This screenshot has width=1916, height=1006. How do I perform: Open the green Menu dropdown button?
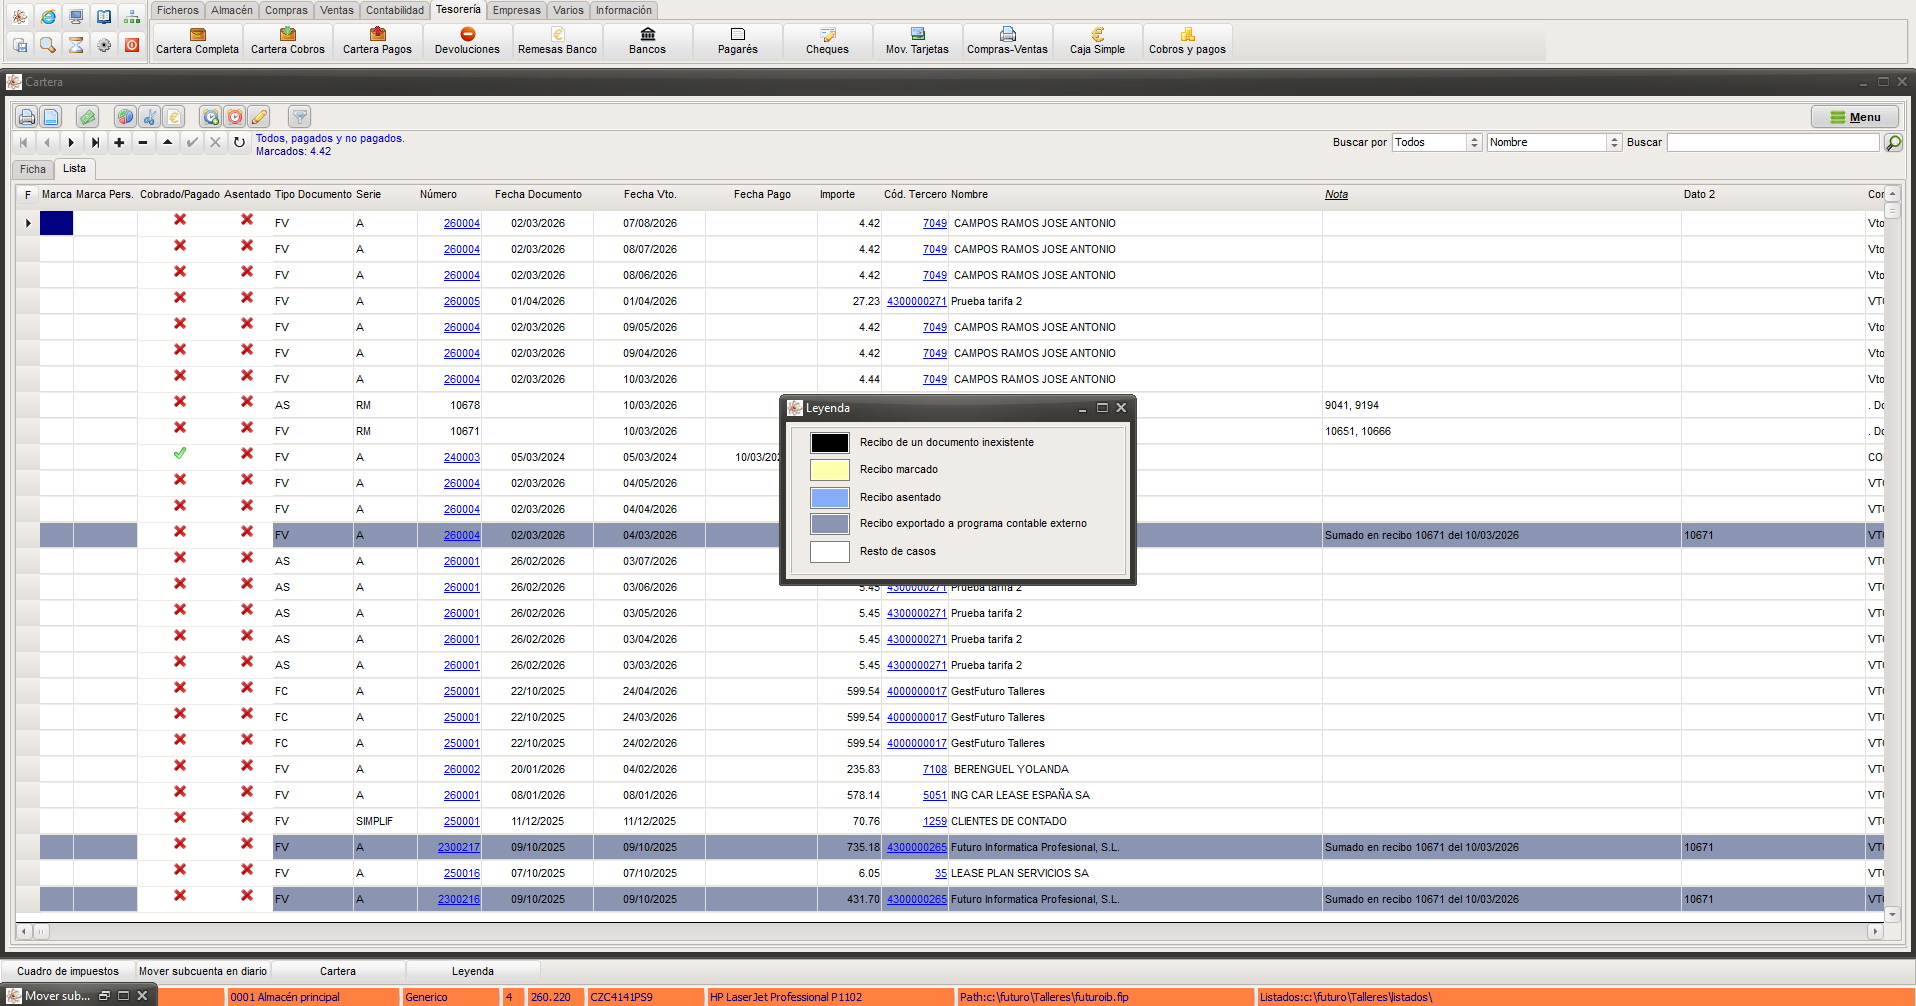pyautogui.click(x=1855, y=117)
